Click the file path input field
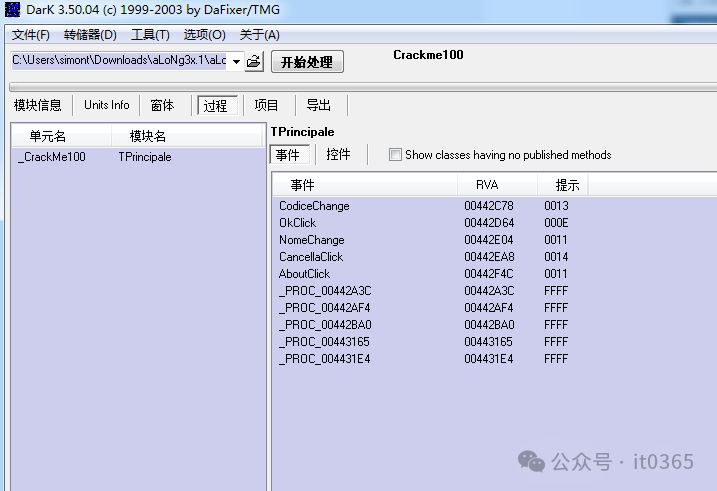Image resolution: width=717 pixels, height=491 pixels. pos(118,61)
